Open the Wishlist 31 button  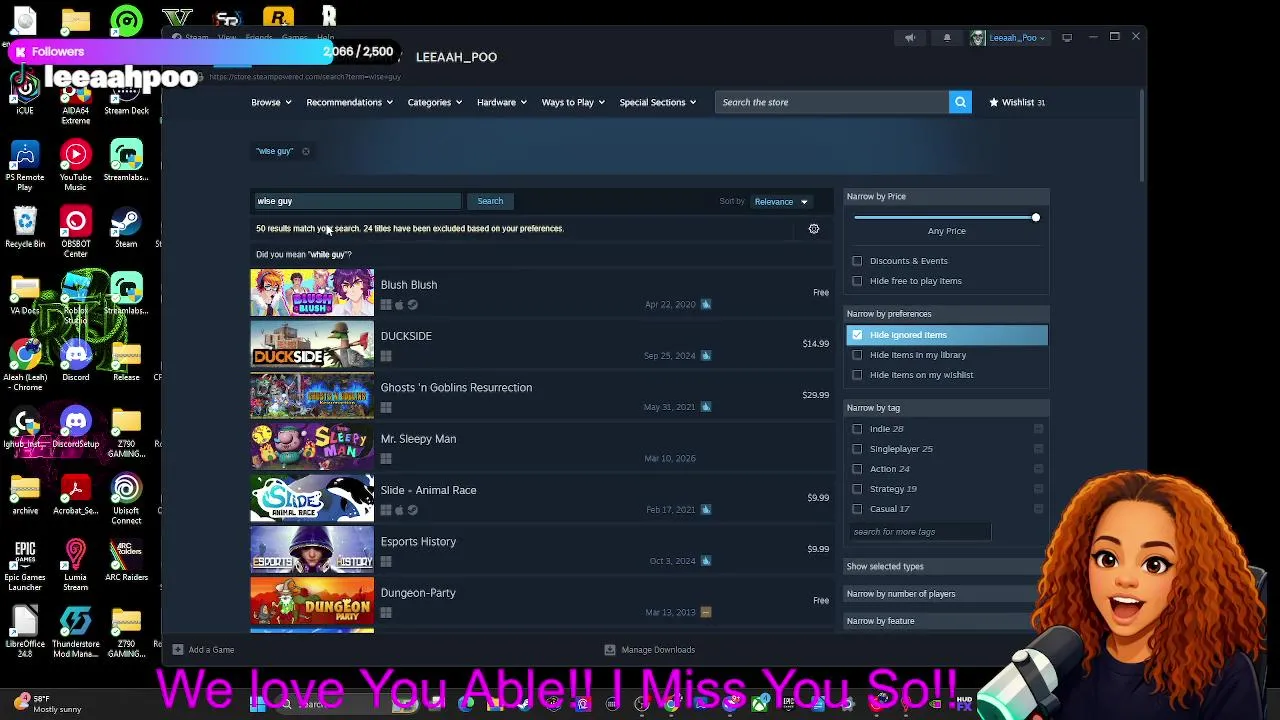click(x=1017, y=102)
